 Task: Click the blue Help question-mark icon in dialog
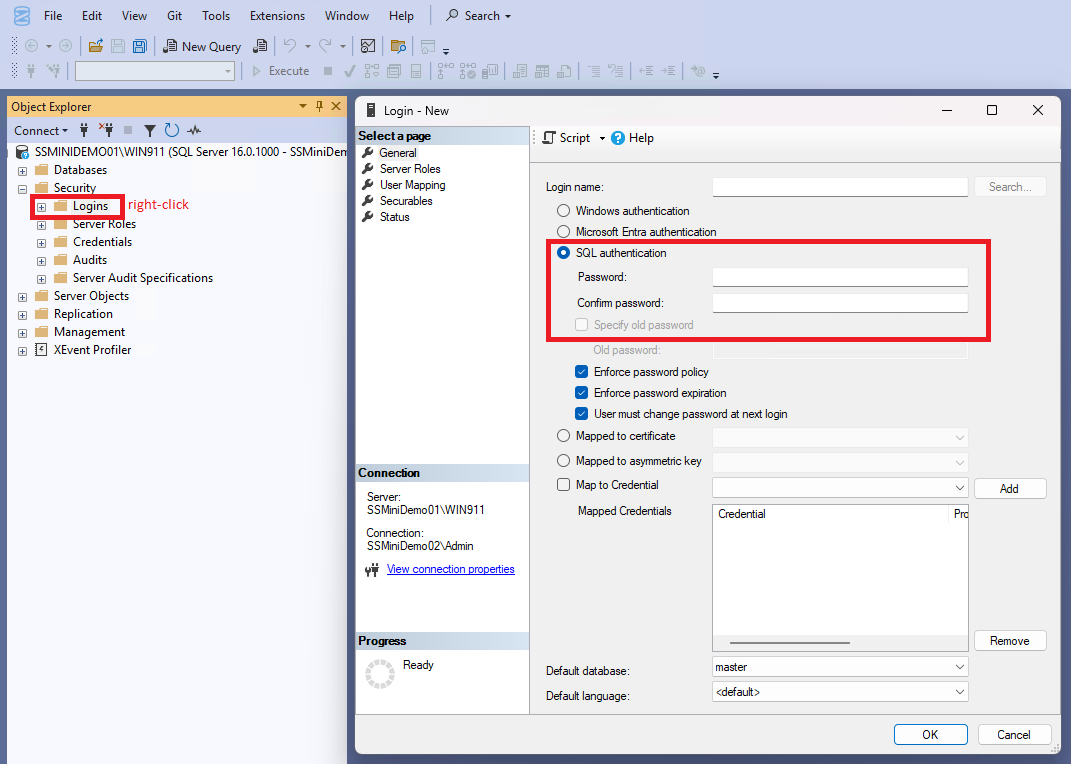tap(618, 138)
